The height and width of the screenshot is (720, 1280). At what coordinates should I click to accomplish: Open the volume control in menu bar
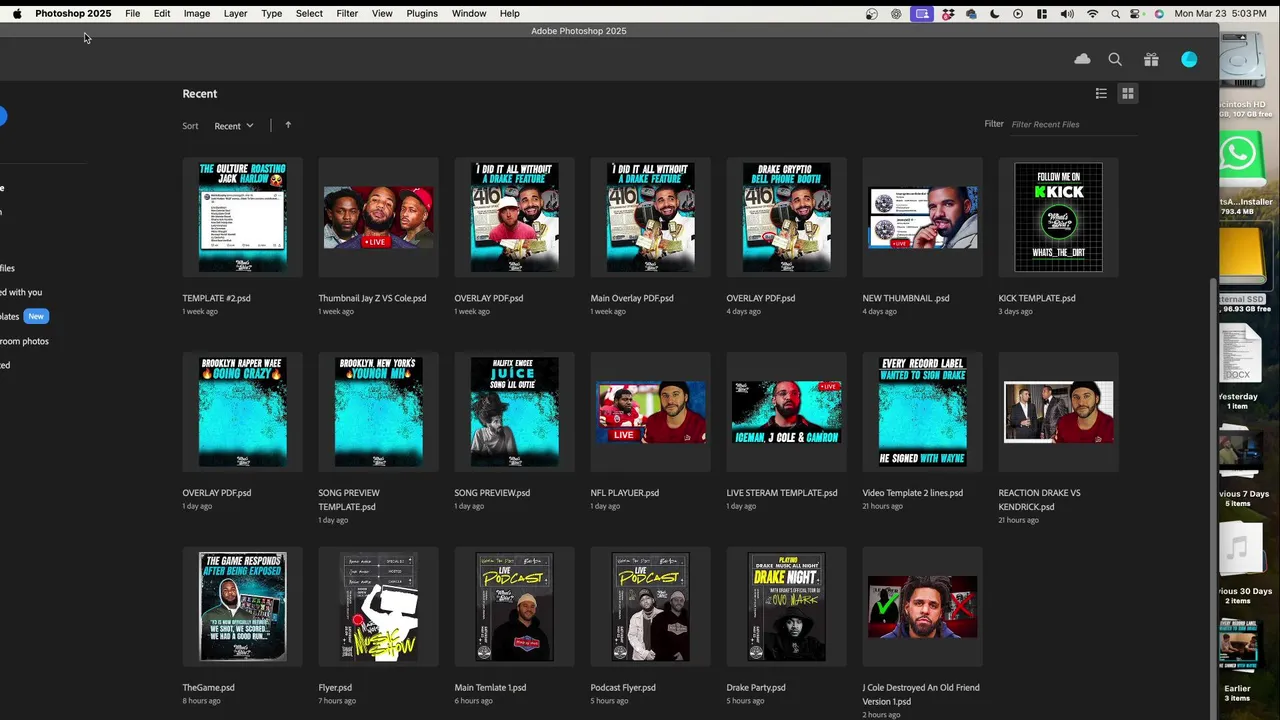coord(1067,13)
